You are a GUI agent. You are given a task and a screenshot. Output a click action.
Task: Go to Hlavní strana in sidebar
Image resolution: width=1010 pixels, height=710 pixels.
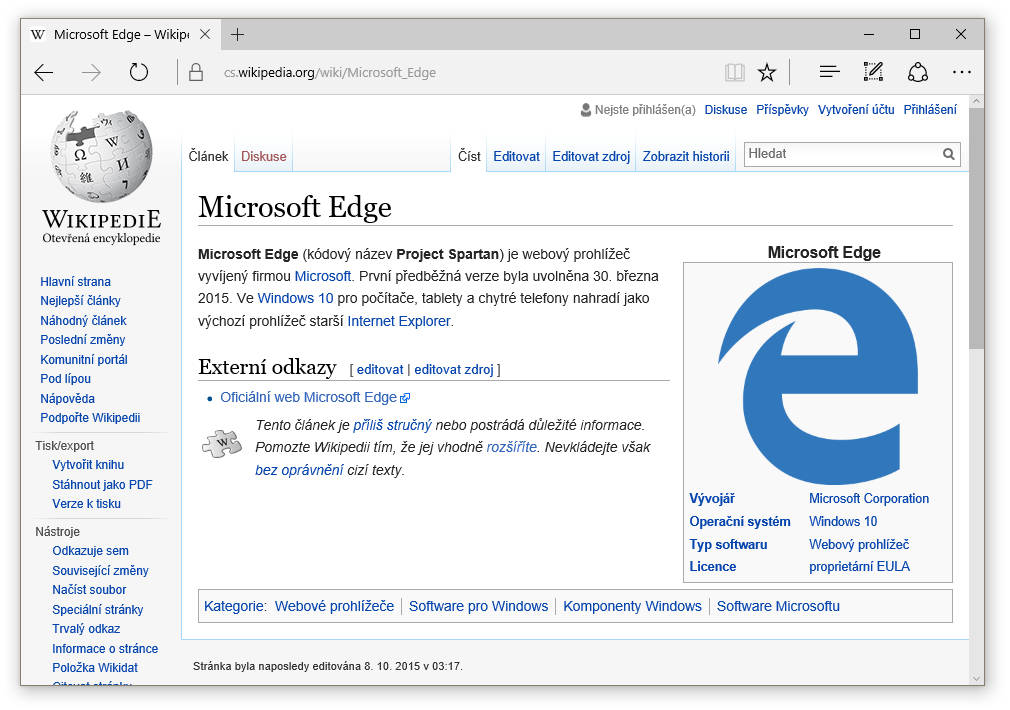coord(75,282)
